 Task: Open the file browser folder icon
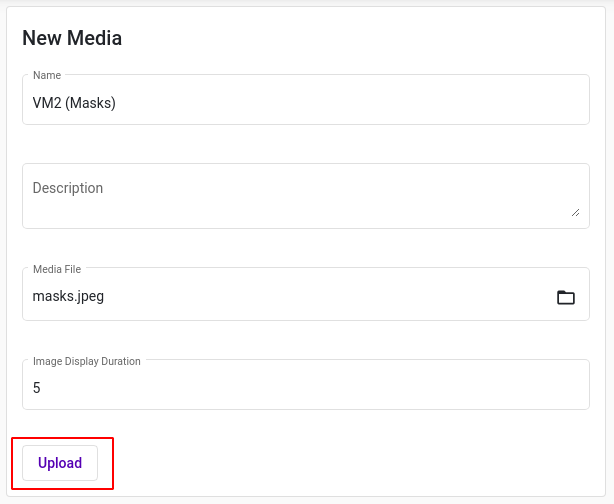coord(566,297)
